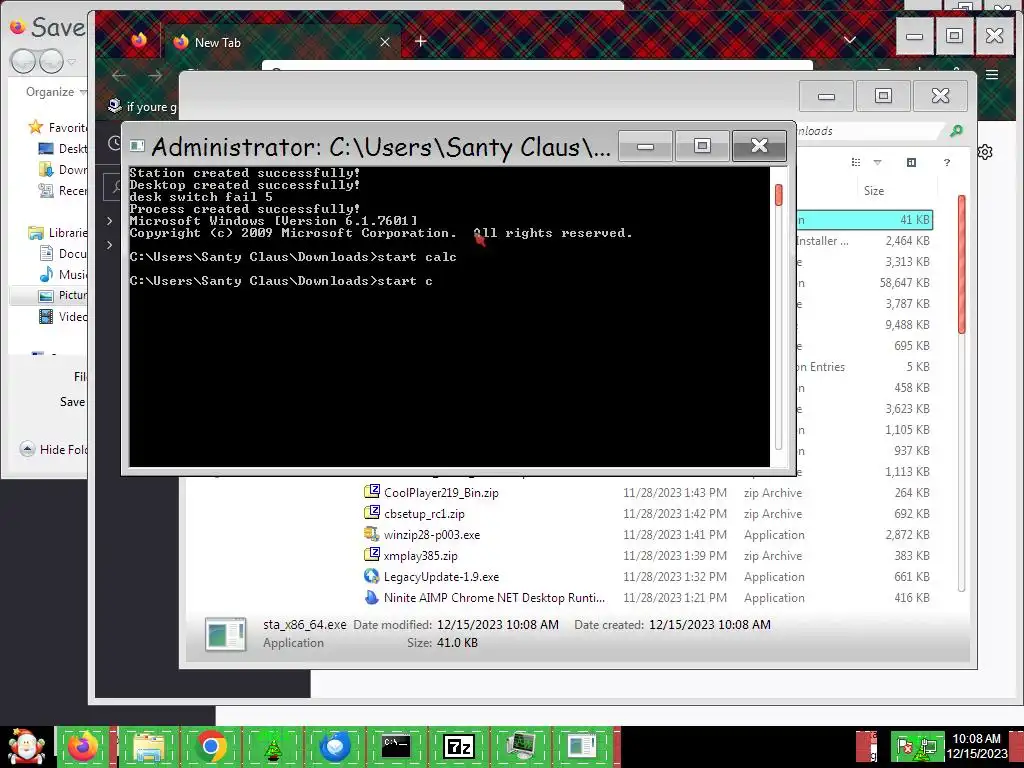Click the green search icon in Explorer
Screen dimensions: 1024x768
956,131
